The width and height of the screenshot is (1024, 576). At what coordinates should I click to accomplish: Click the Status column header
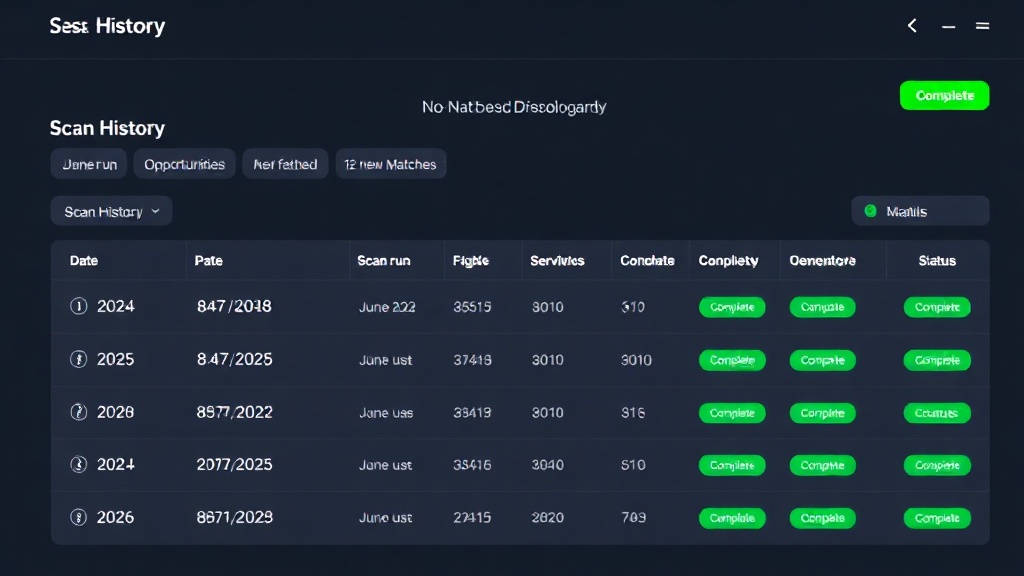click(x=937, y=261)
